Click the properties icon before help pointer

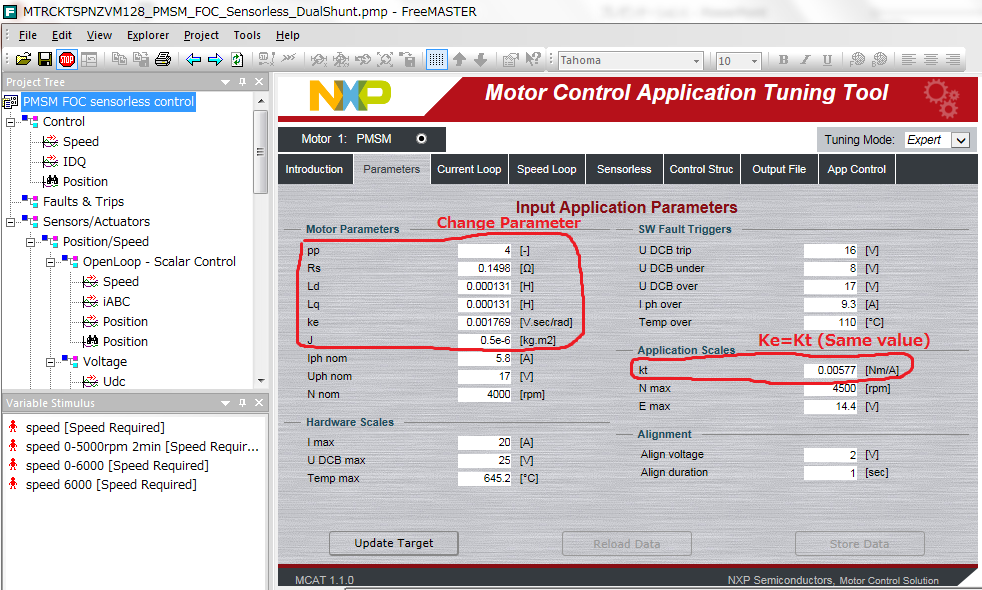(x=510, y=60)
